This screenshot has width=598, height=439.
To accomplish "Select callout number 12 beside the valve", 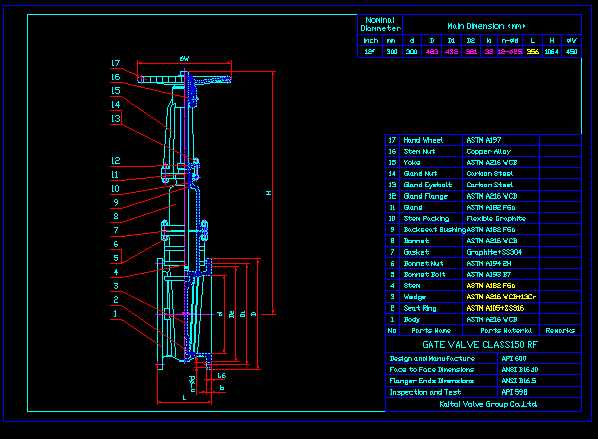I will tap(116, 161).
